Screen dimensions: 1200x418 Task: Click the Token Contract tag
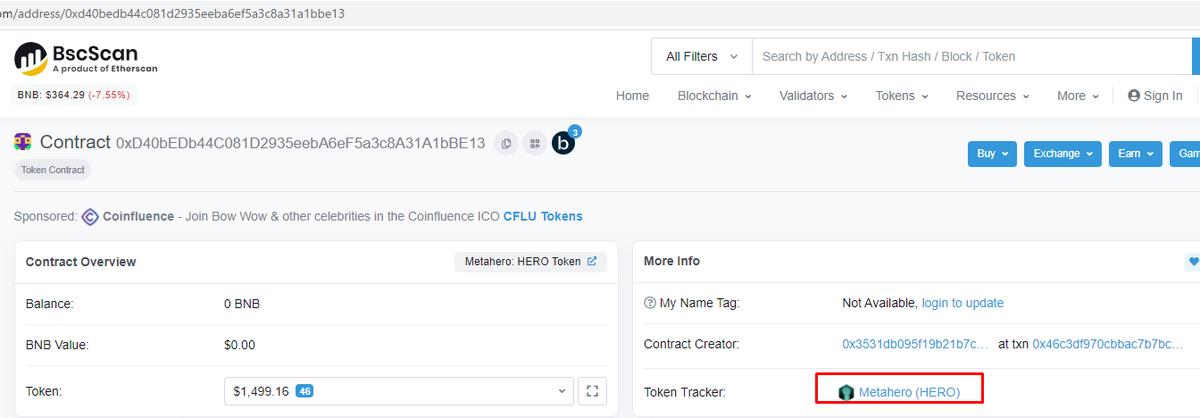(x=53, y=170)
